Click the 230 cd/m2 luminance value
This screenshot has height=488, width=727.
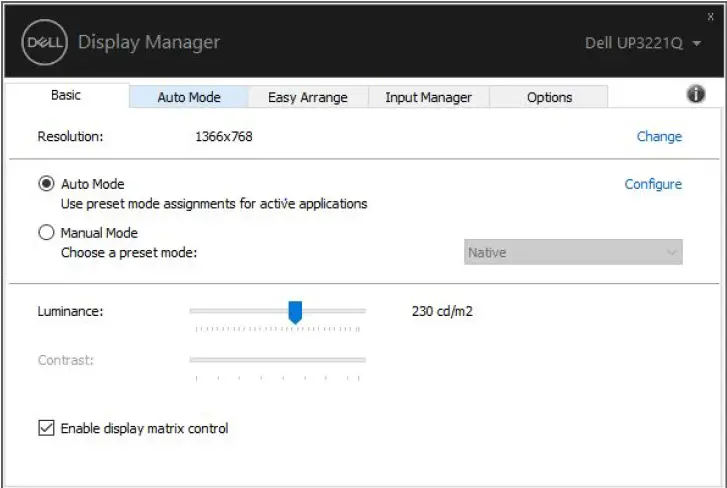(x=442, y=311)
